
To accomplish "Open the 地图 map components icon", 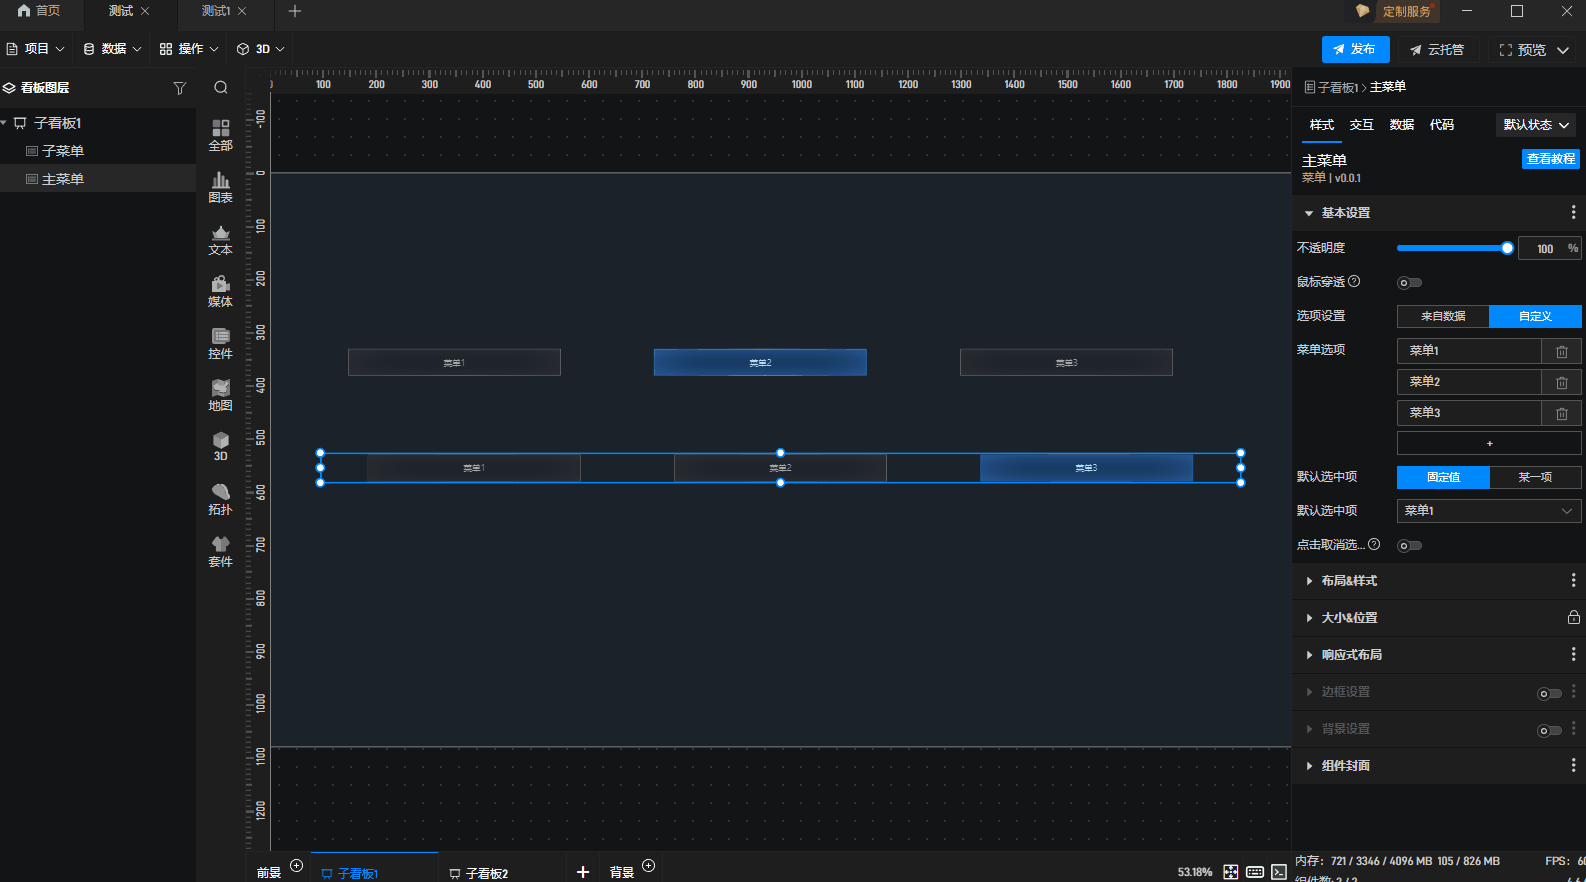I will click(x=220, y=394).
